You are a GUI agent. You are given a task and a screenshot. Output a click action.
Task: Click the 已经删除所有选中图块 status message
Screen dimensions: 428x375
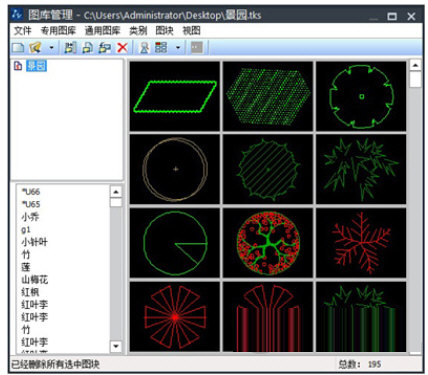[x=55, y=364]
